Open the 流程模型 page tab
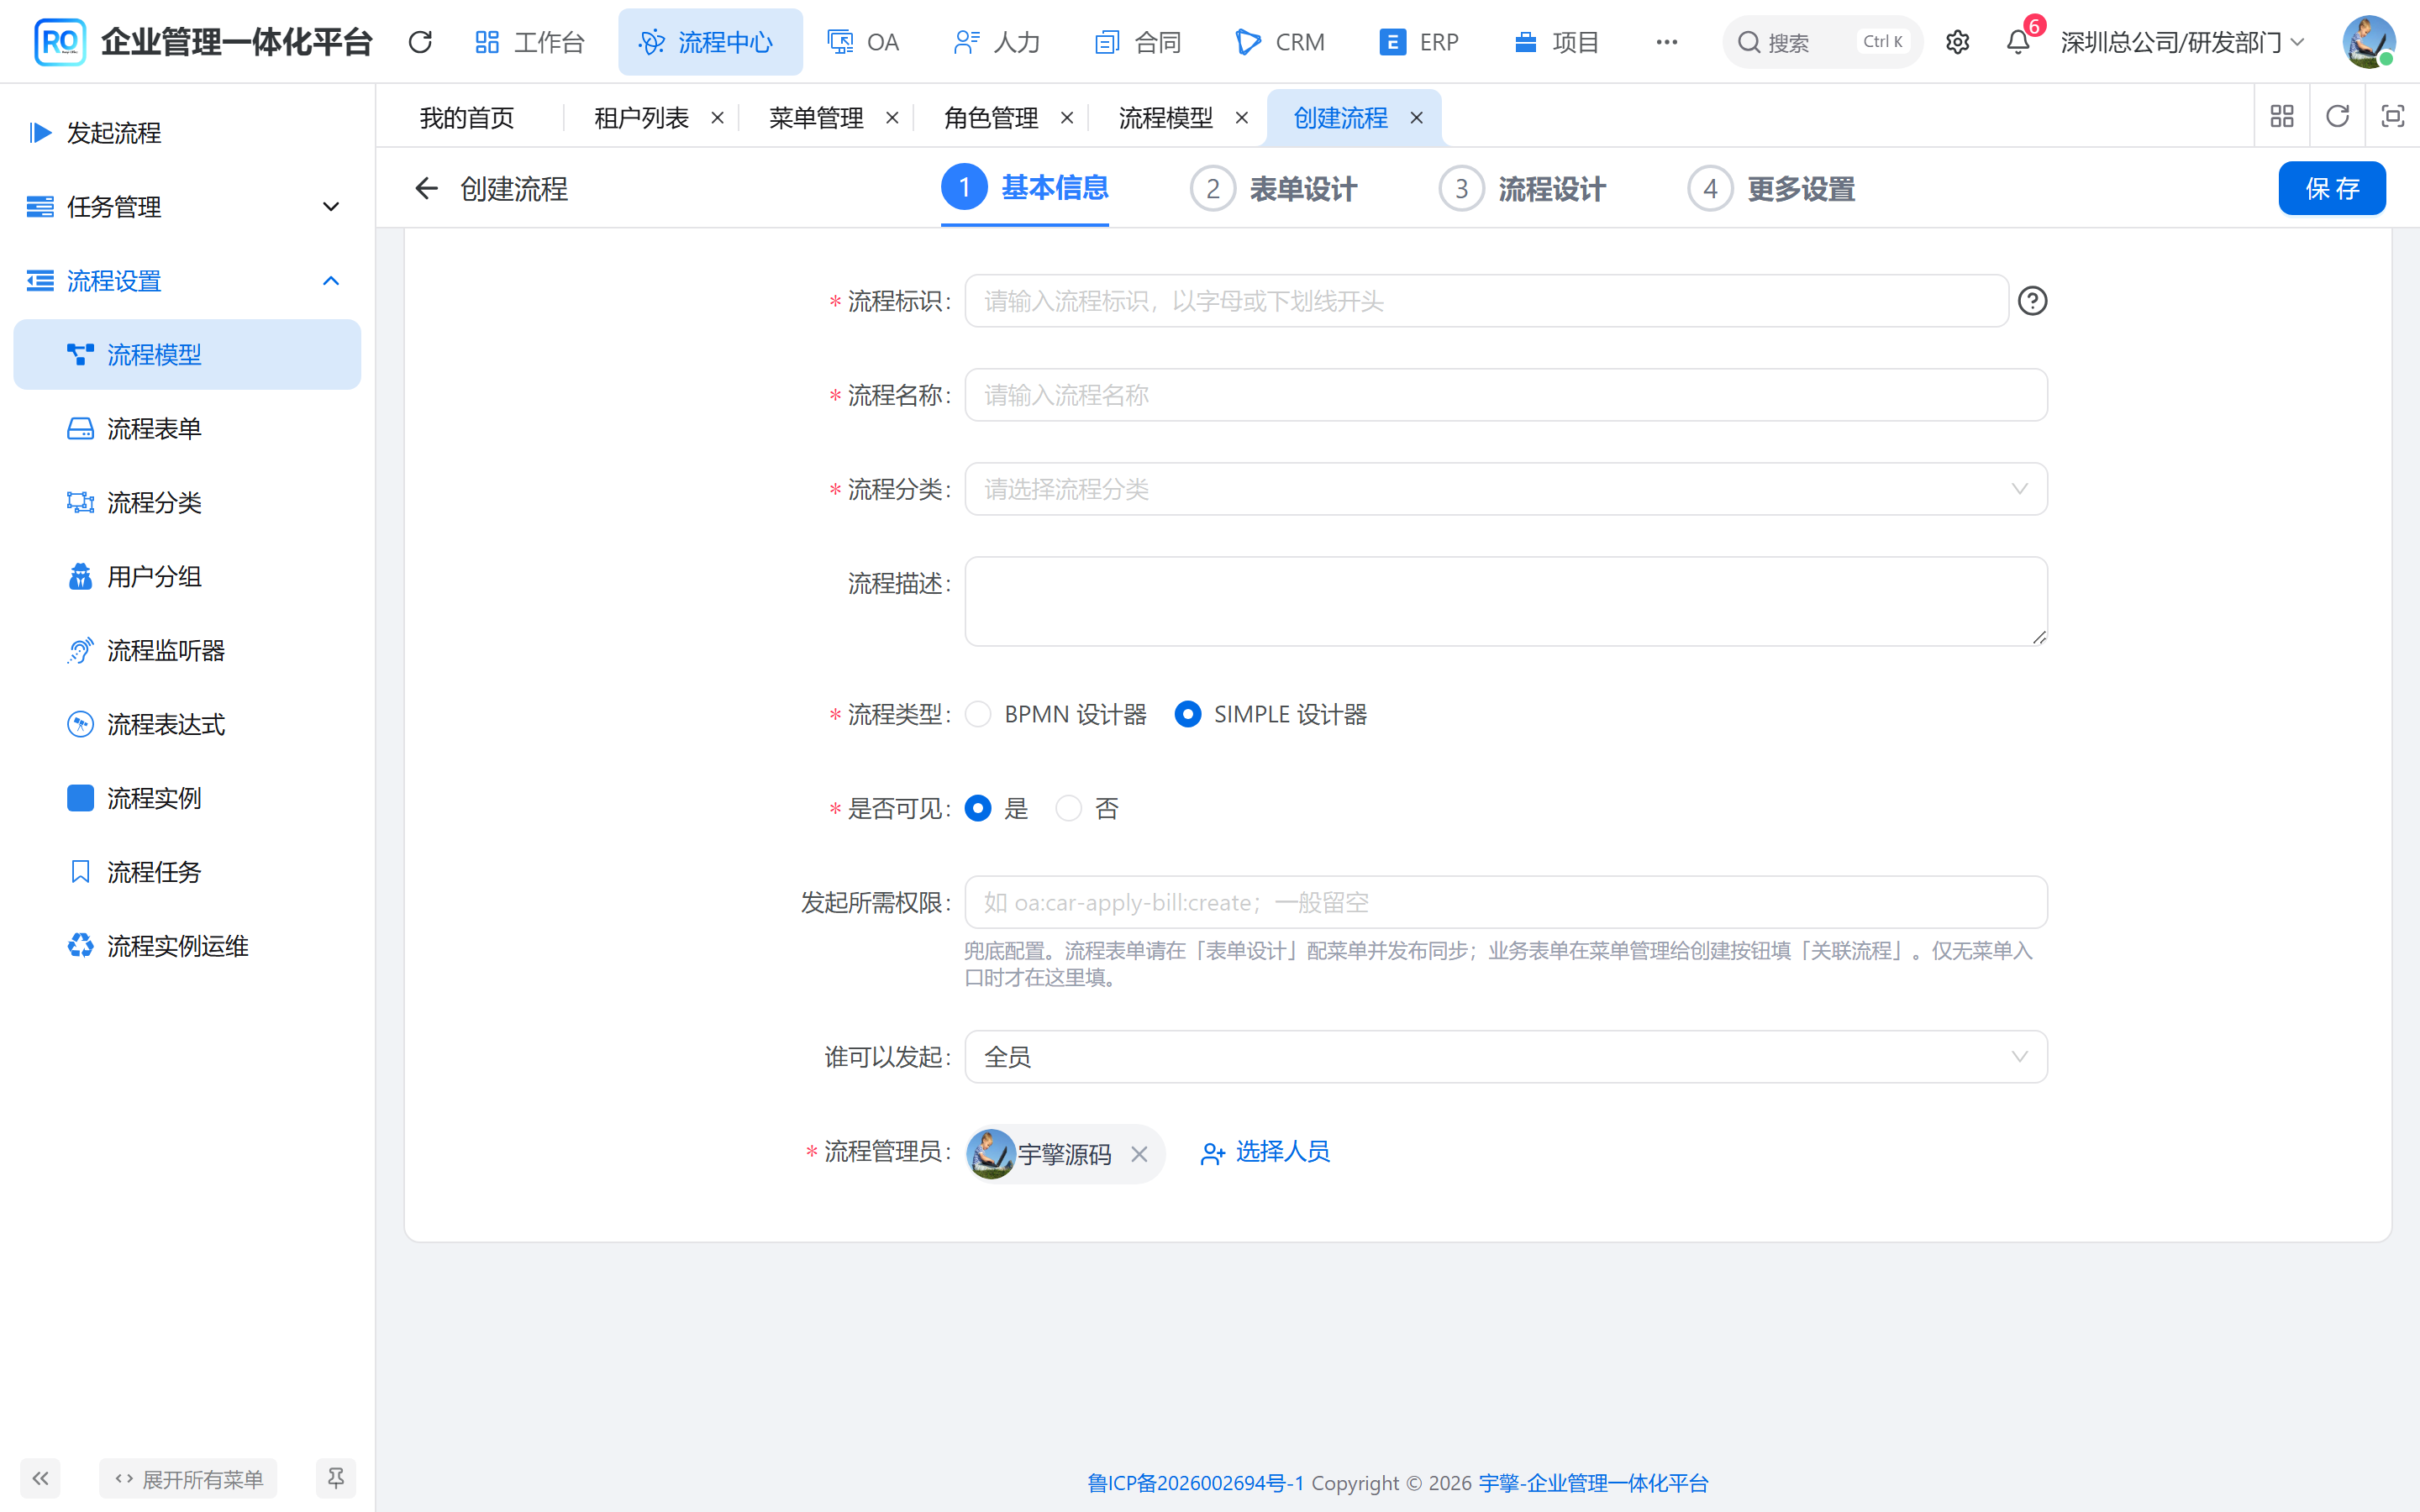Image resolution: width=2420 pixels, height=1512 pixels. tap(1165, 118)
